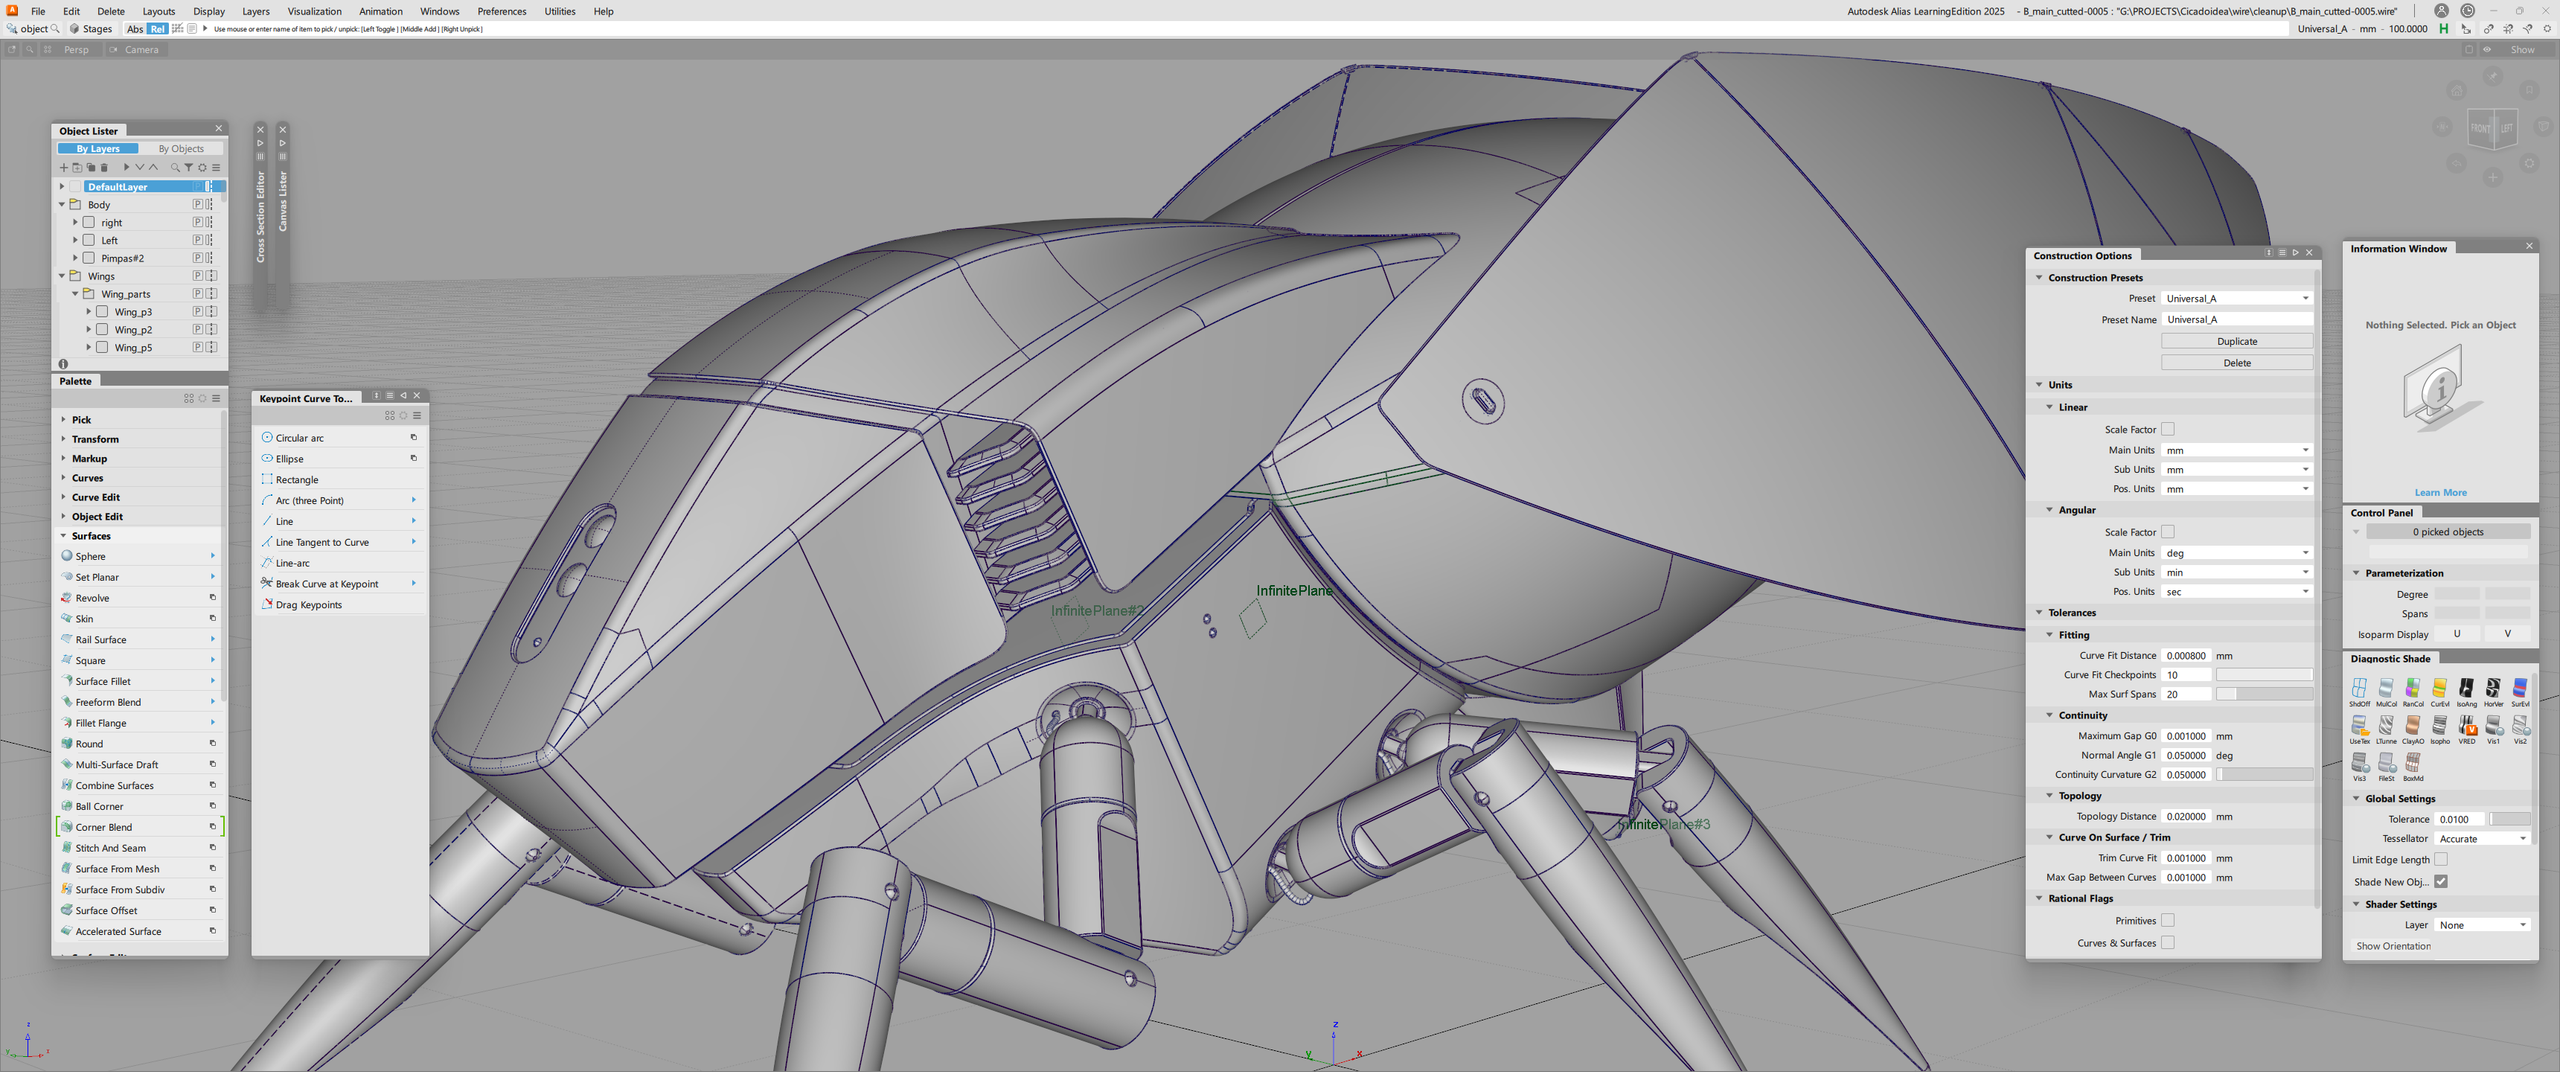Image resolution: width=2560 pixels, height=1072 pixels.
Task: Collapse the Wings folder
Action: click(61, 275)
